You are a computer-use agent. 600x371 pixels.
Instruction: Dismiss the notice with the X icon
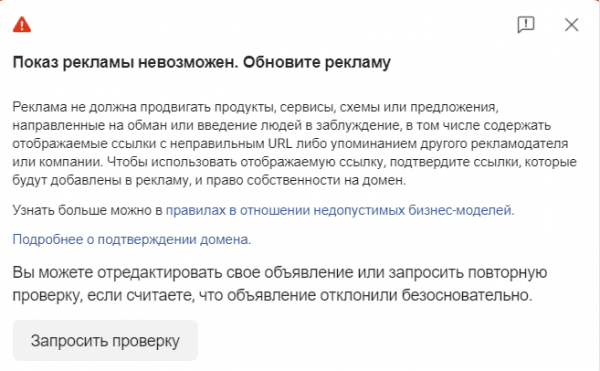572,25
